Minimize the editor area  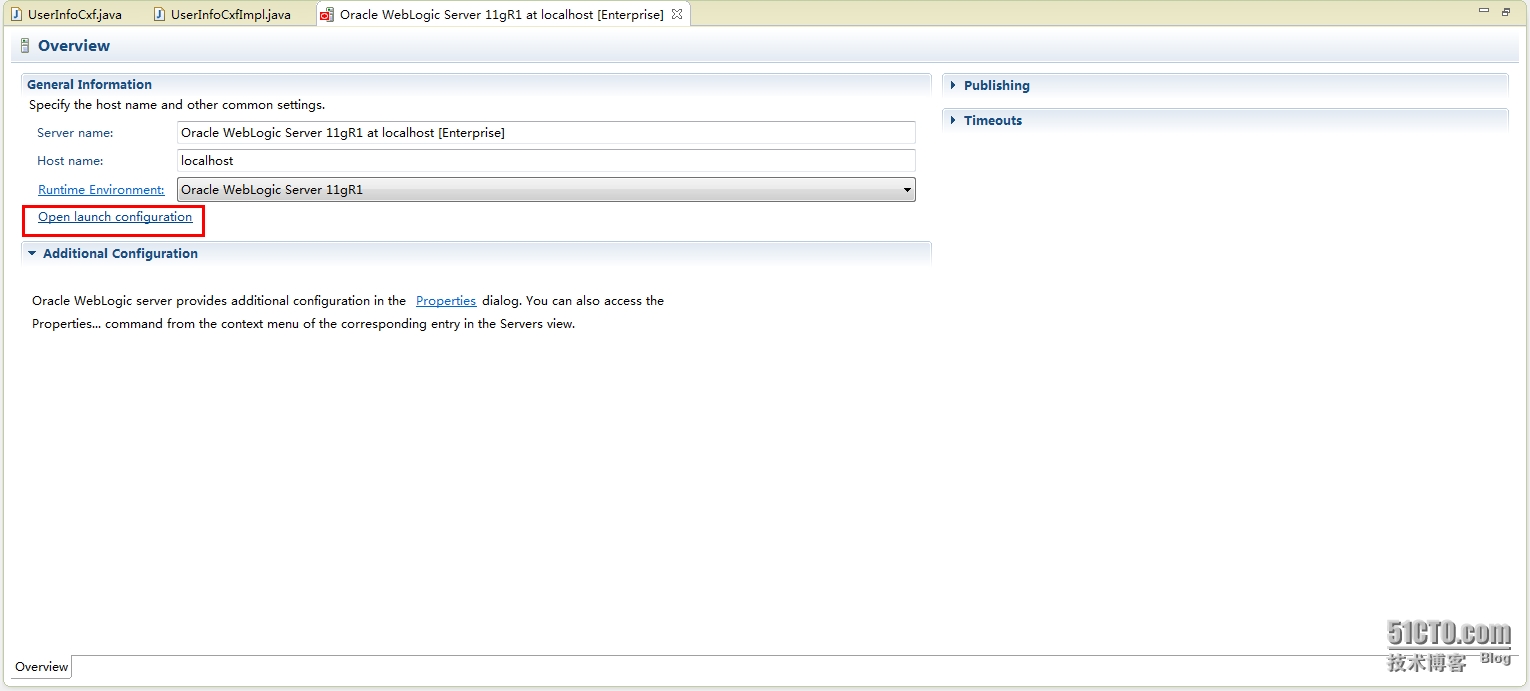click(1484, 12)
